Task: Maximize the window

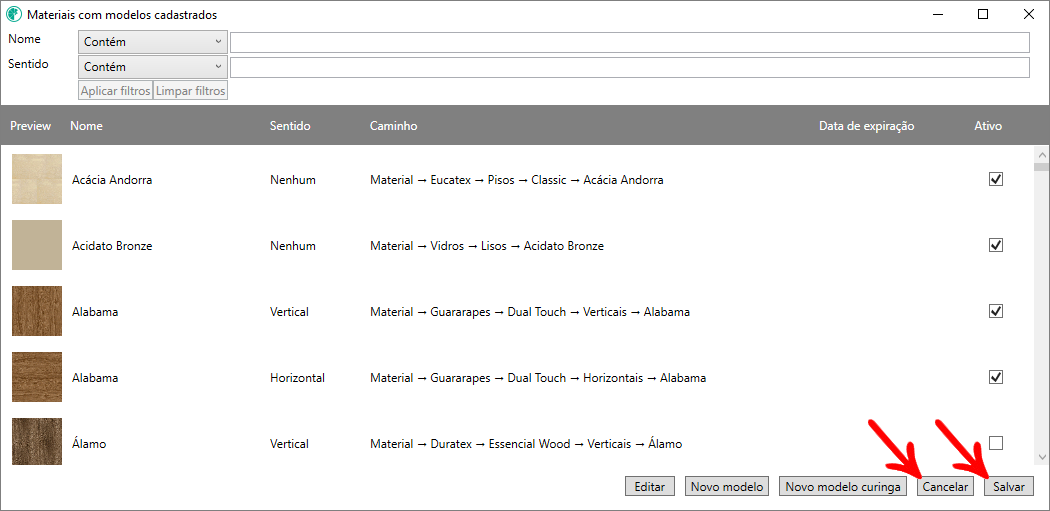Action: 982,15
